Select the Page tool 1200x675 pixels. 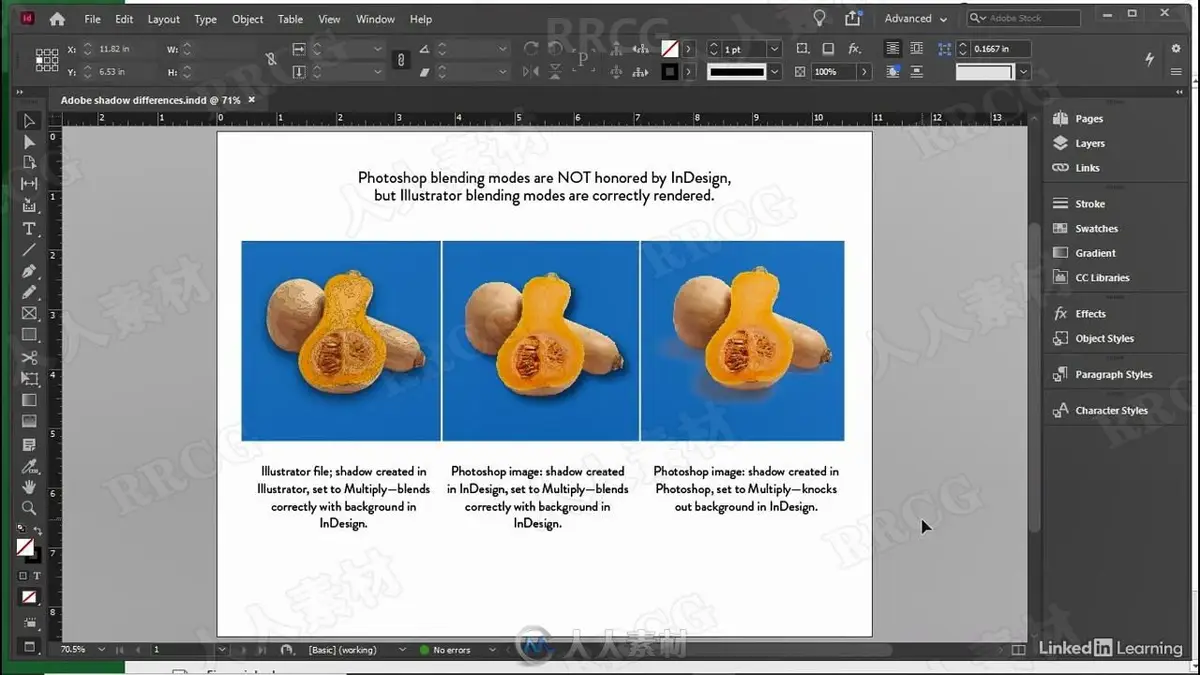29,163
